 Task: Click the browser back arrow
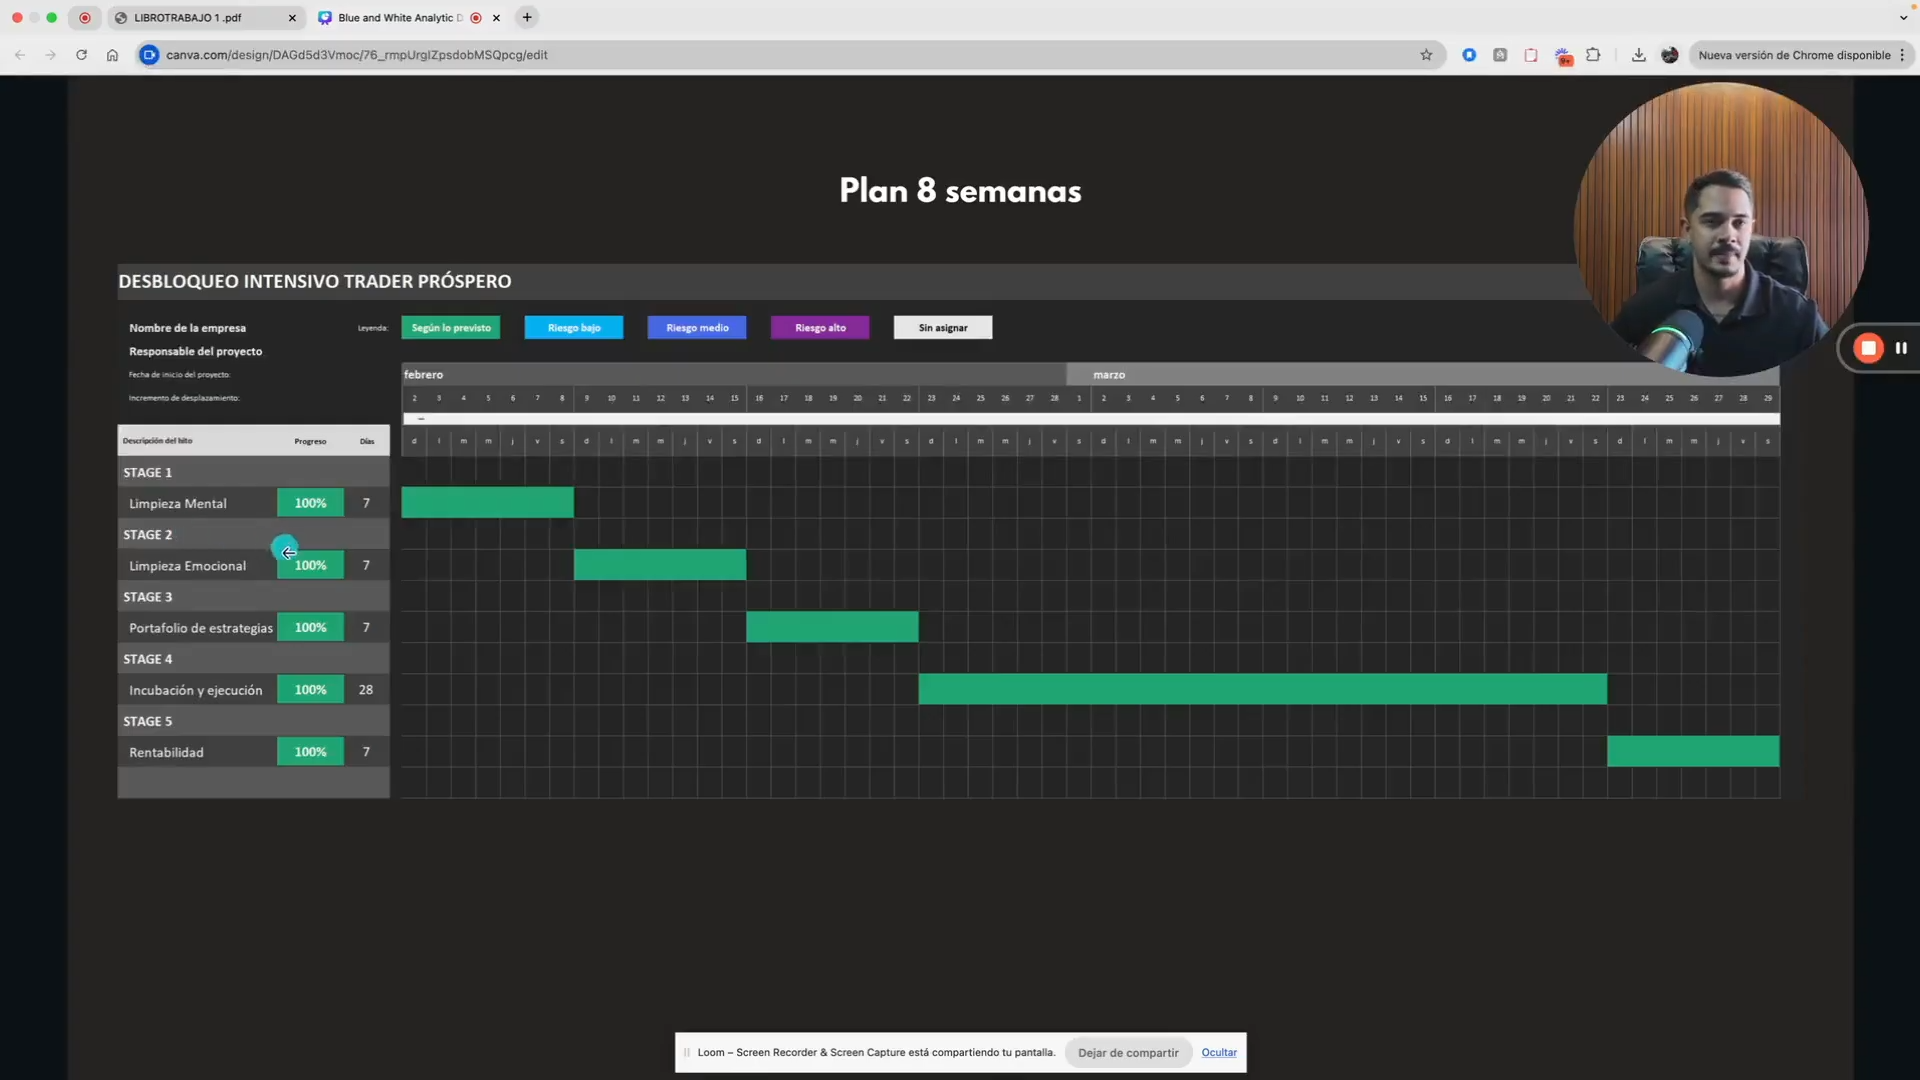[x=20, y=55]
